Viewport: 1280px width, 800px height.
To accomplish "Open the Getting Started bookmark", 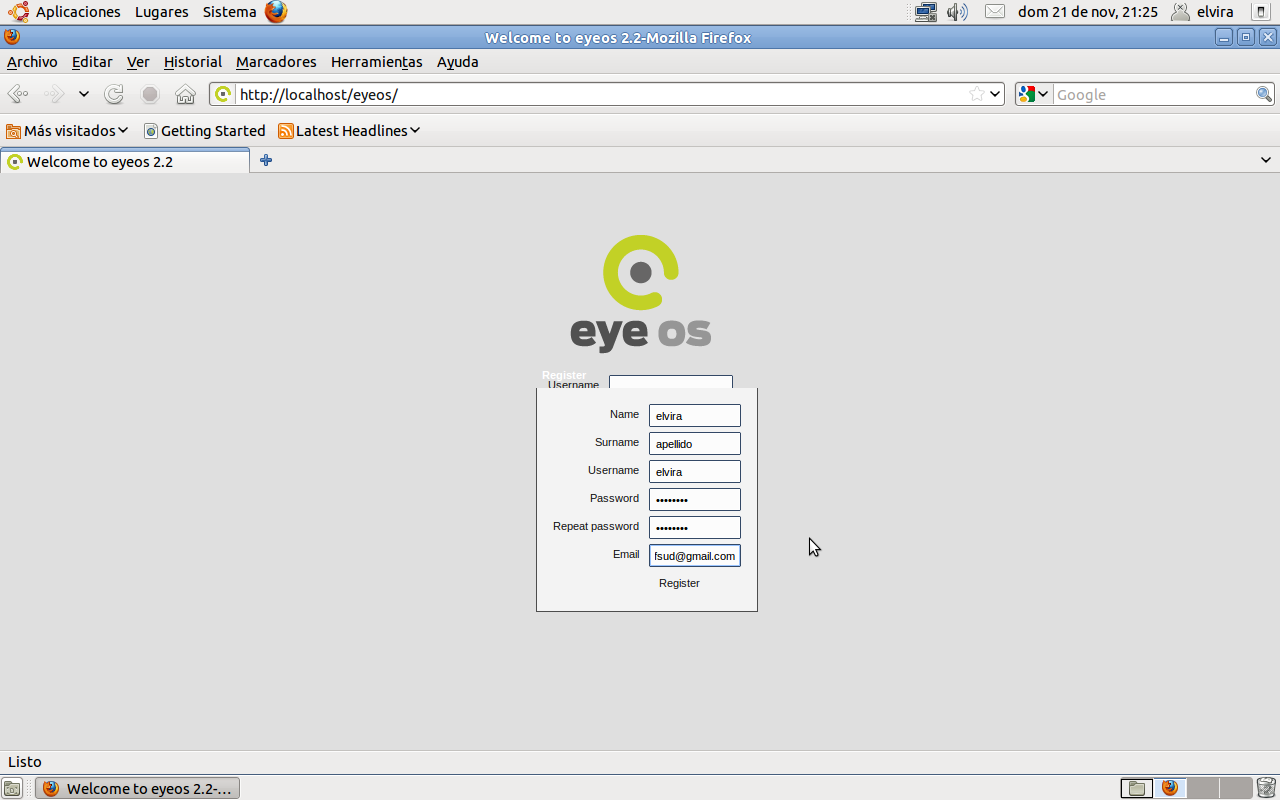I will pos(205,131).
